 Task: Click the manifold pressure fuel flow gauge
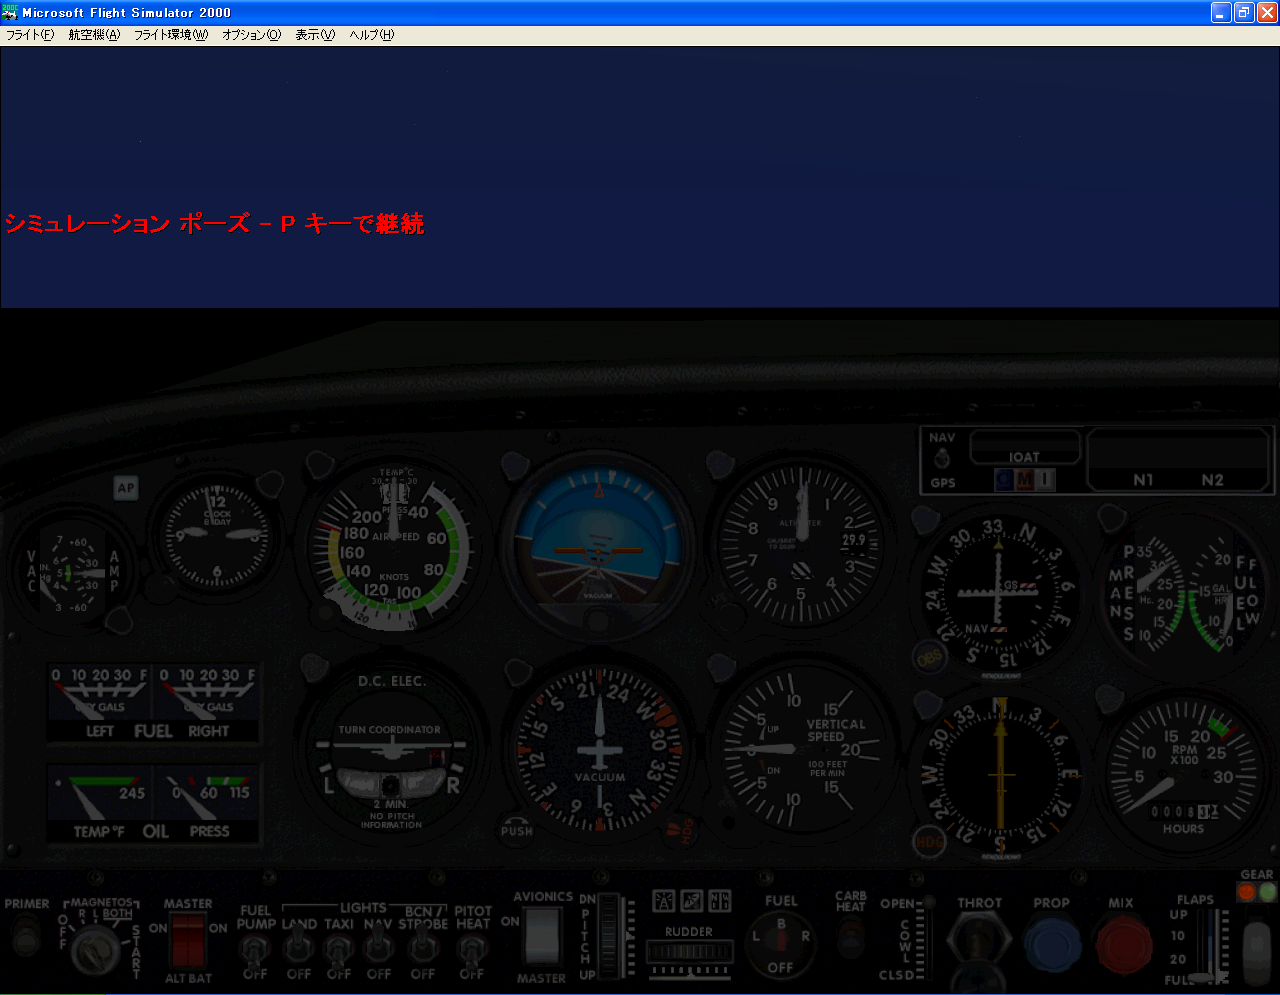tap(1186, 593)
